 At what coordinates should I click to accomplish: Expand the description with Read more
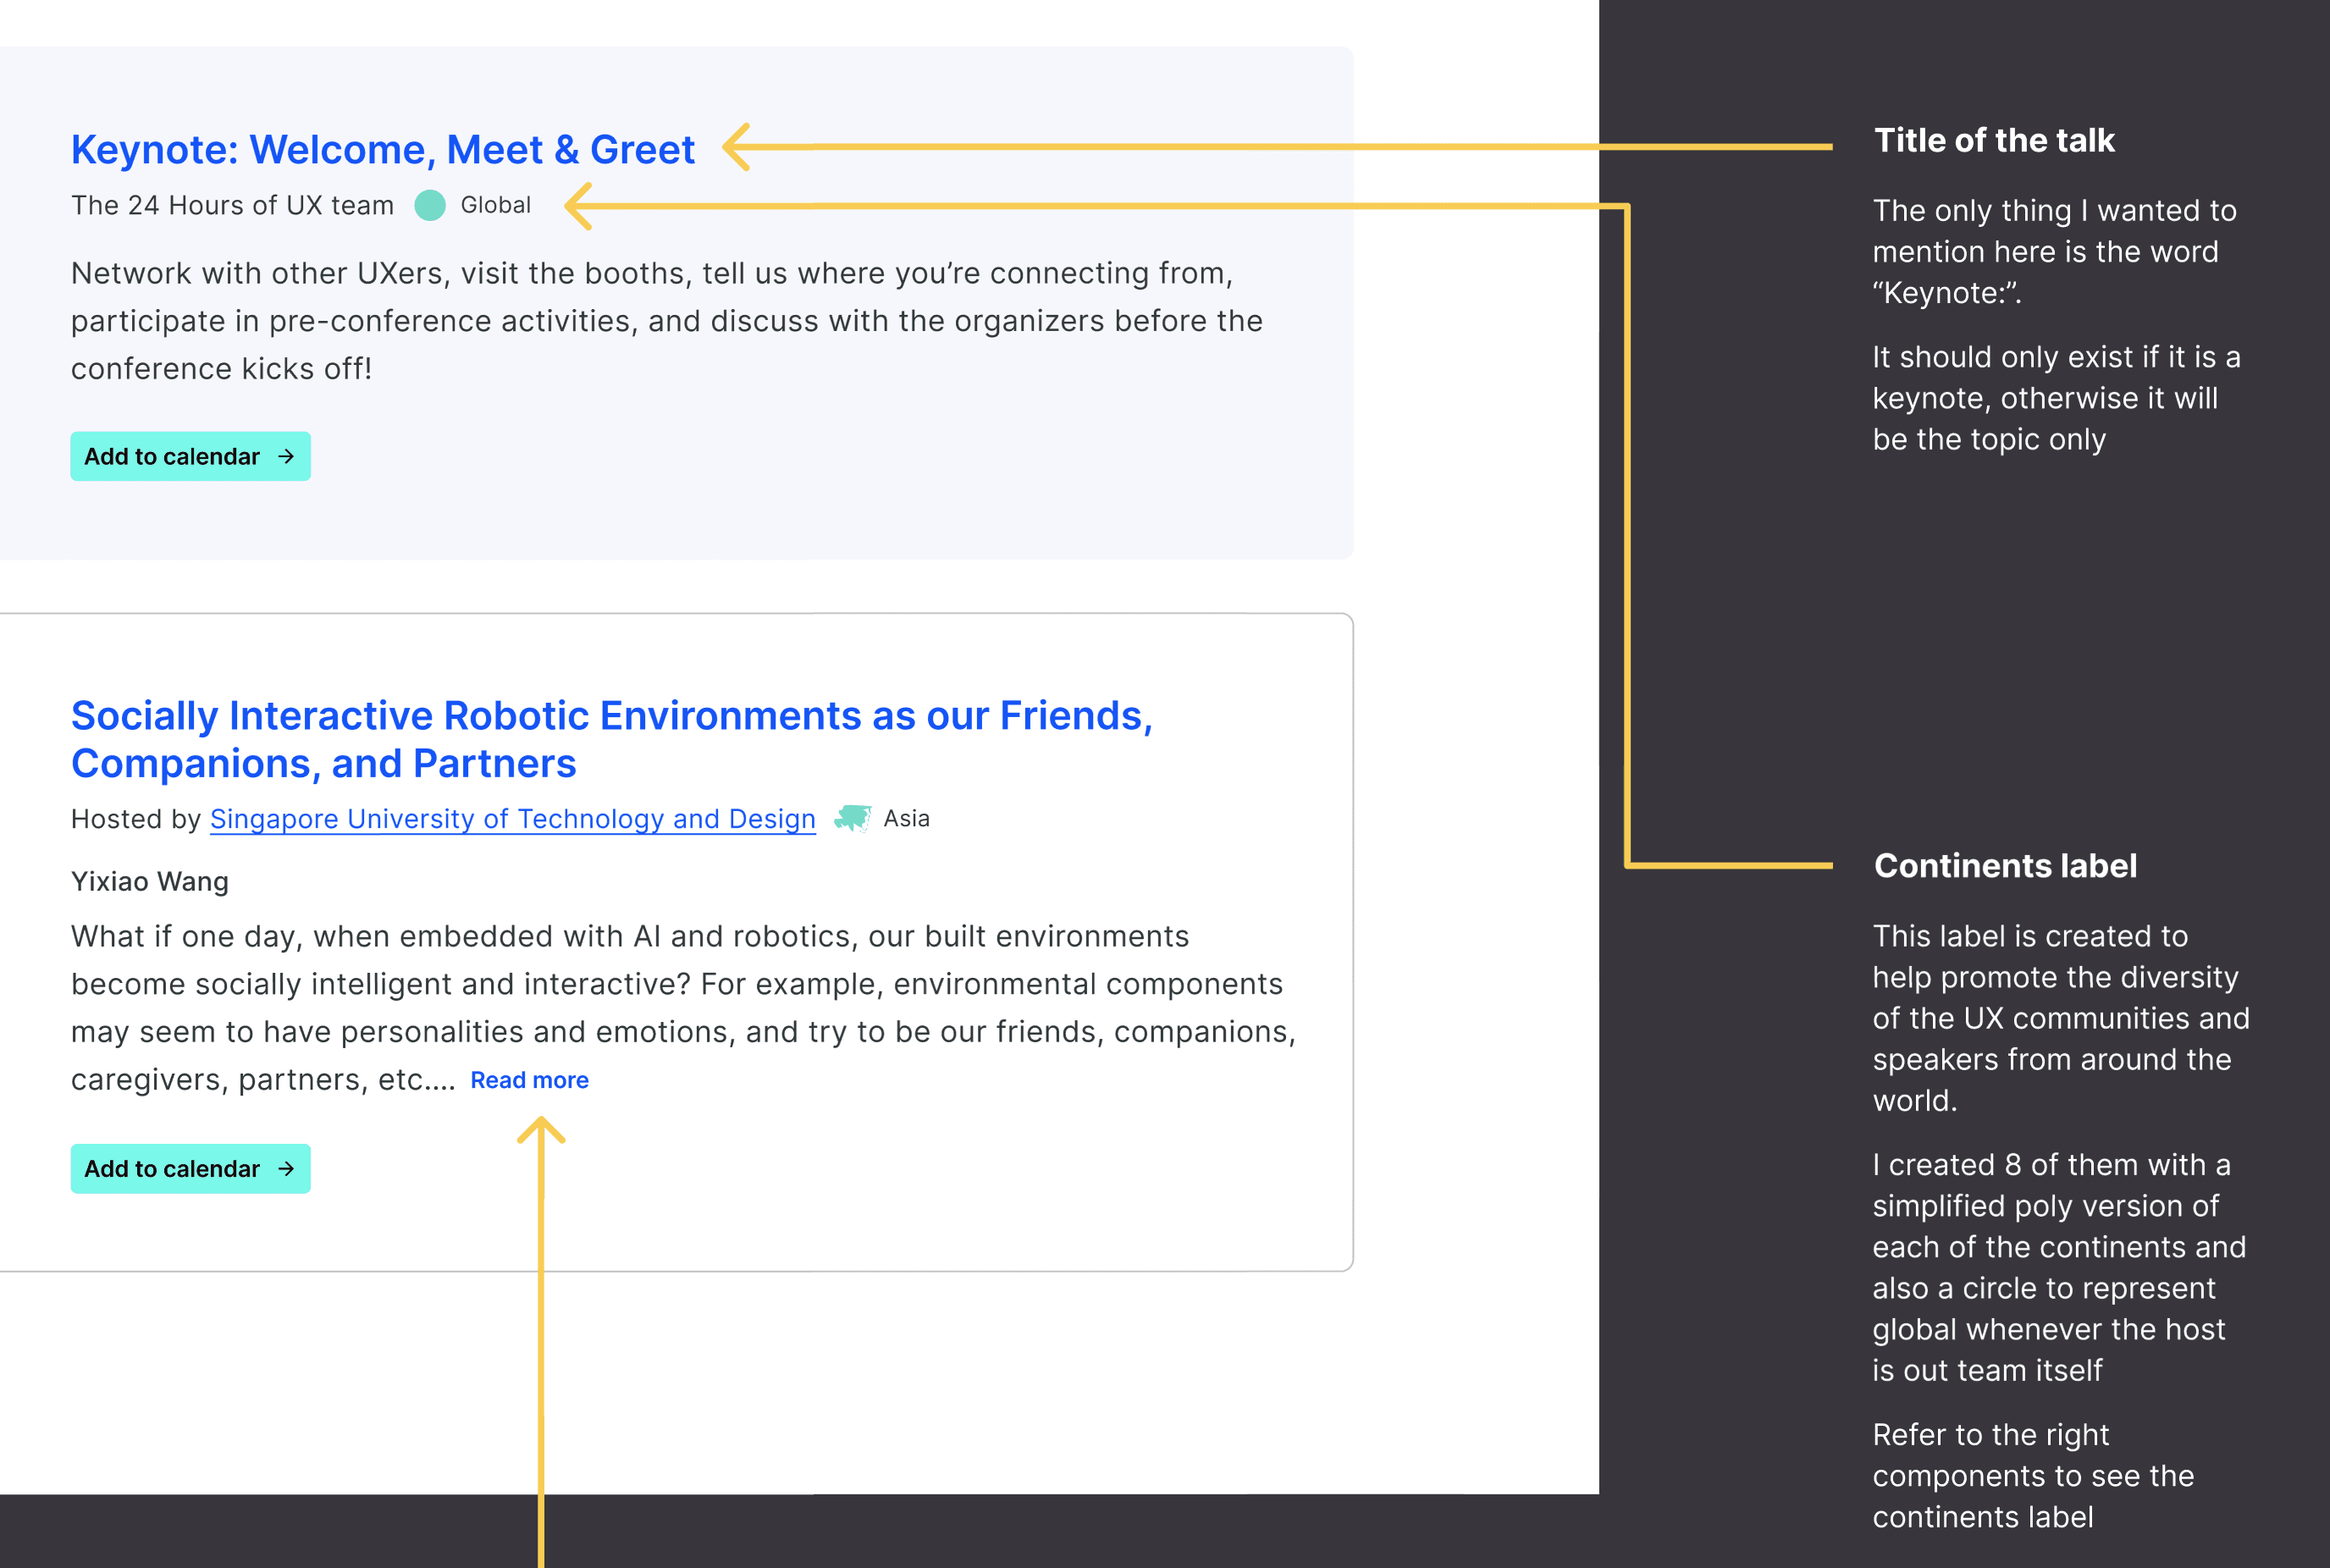(529, 1080)
